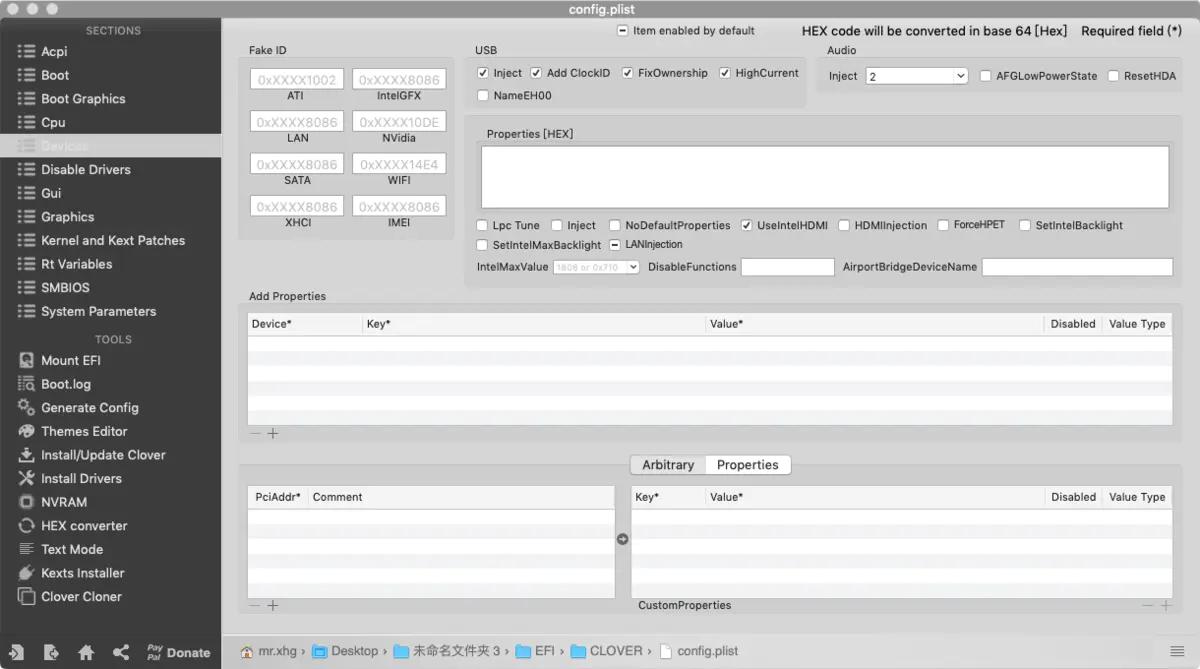Click the PayPal Donate icon
The height and width of the screenshot is (669, 1200).
(178, 651)
